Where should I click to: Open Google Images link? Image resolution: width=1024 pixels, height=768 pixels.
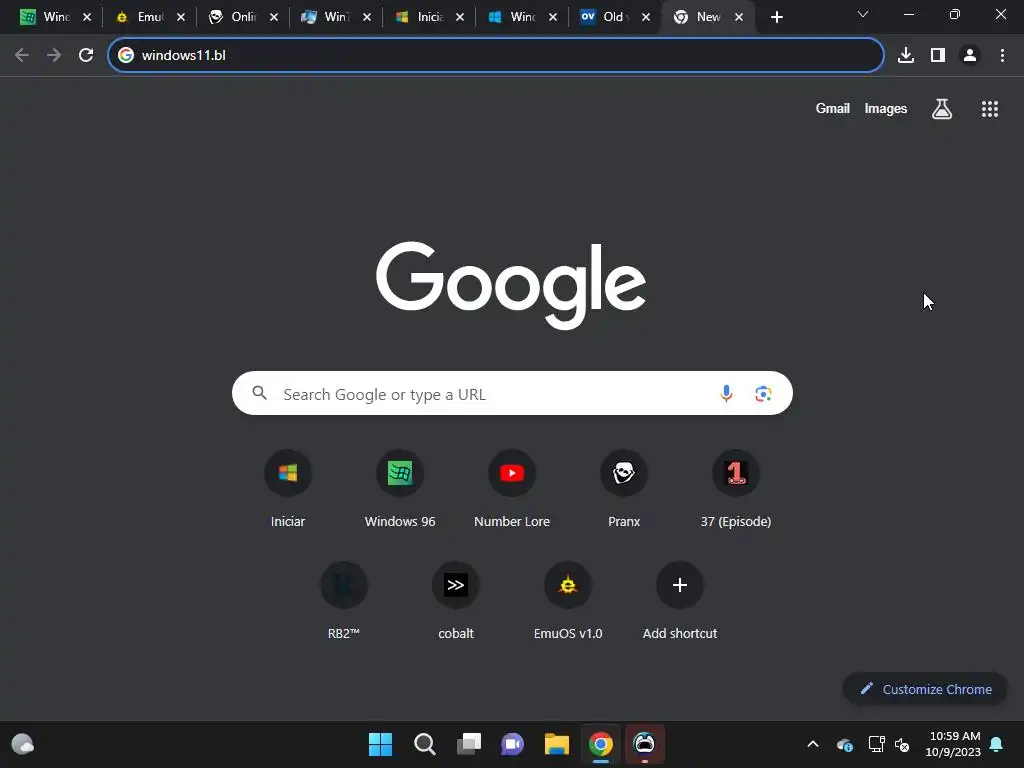(x=886, y=108)
